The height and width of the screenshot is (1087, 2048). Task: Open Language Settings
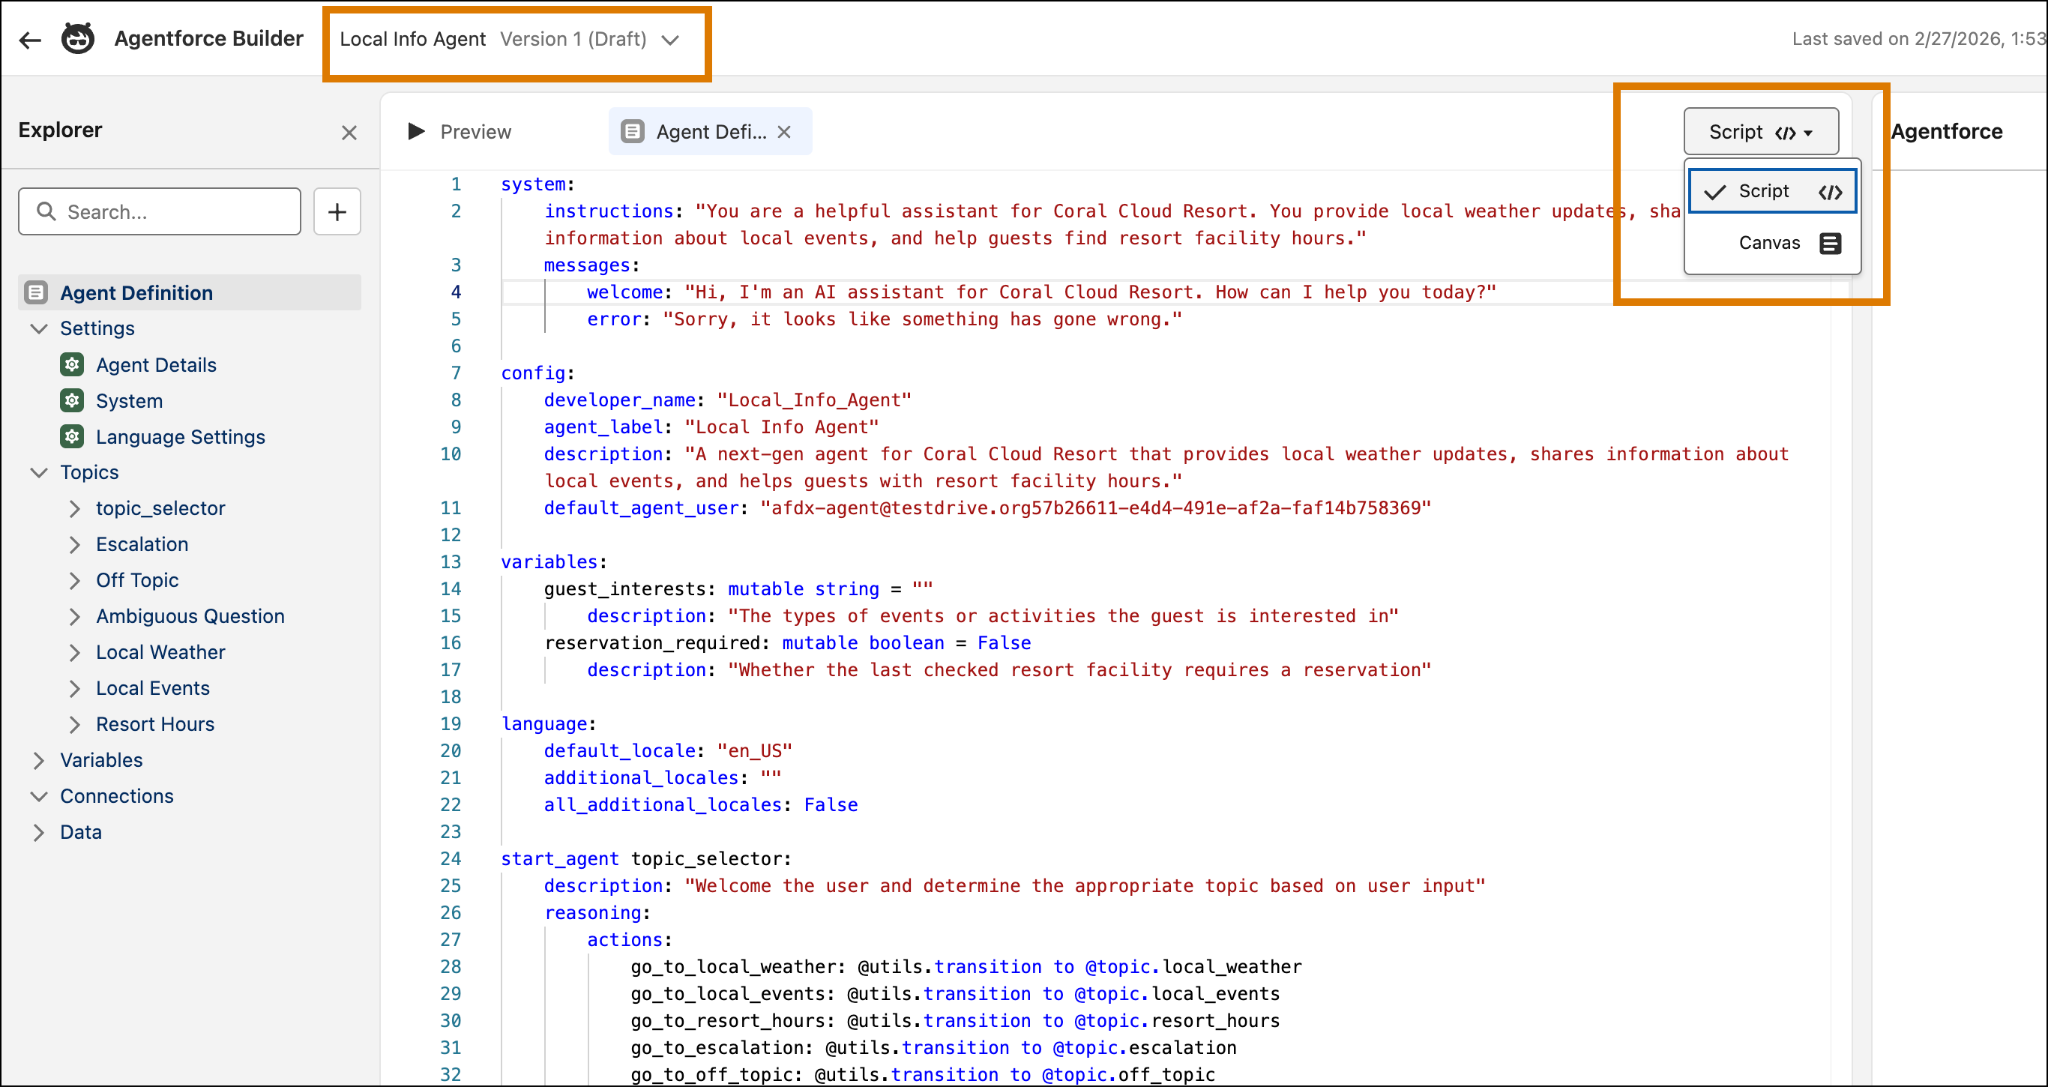click(x=180, y=437)
